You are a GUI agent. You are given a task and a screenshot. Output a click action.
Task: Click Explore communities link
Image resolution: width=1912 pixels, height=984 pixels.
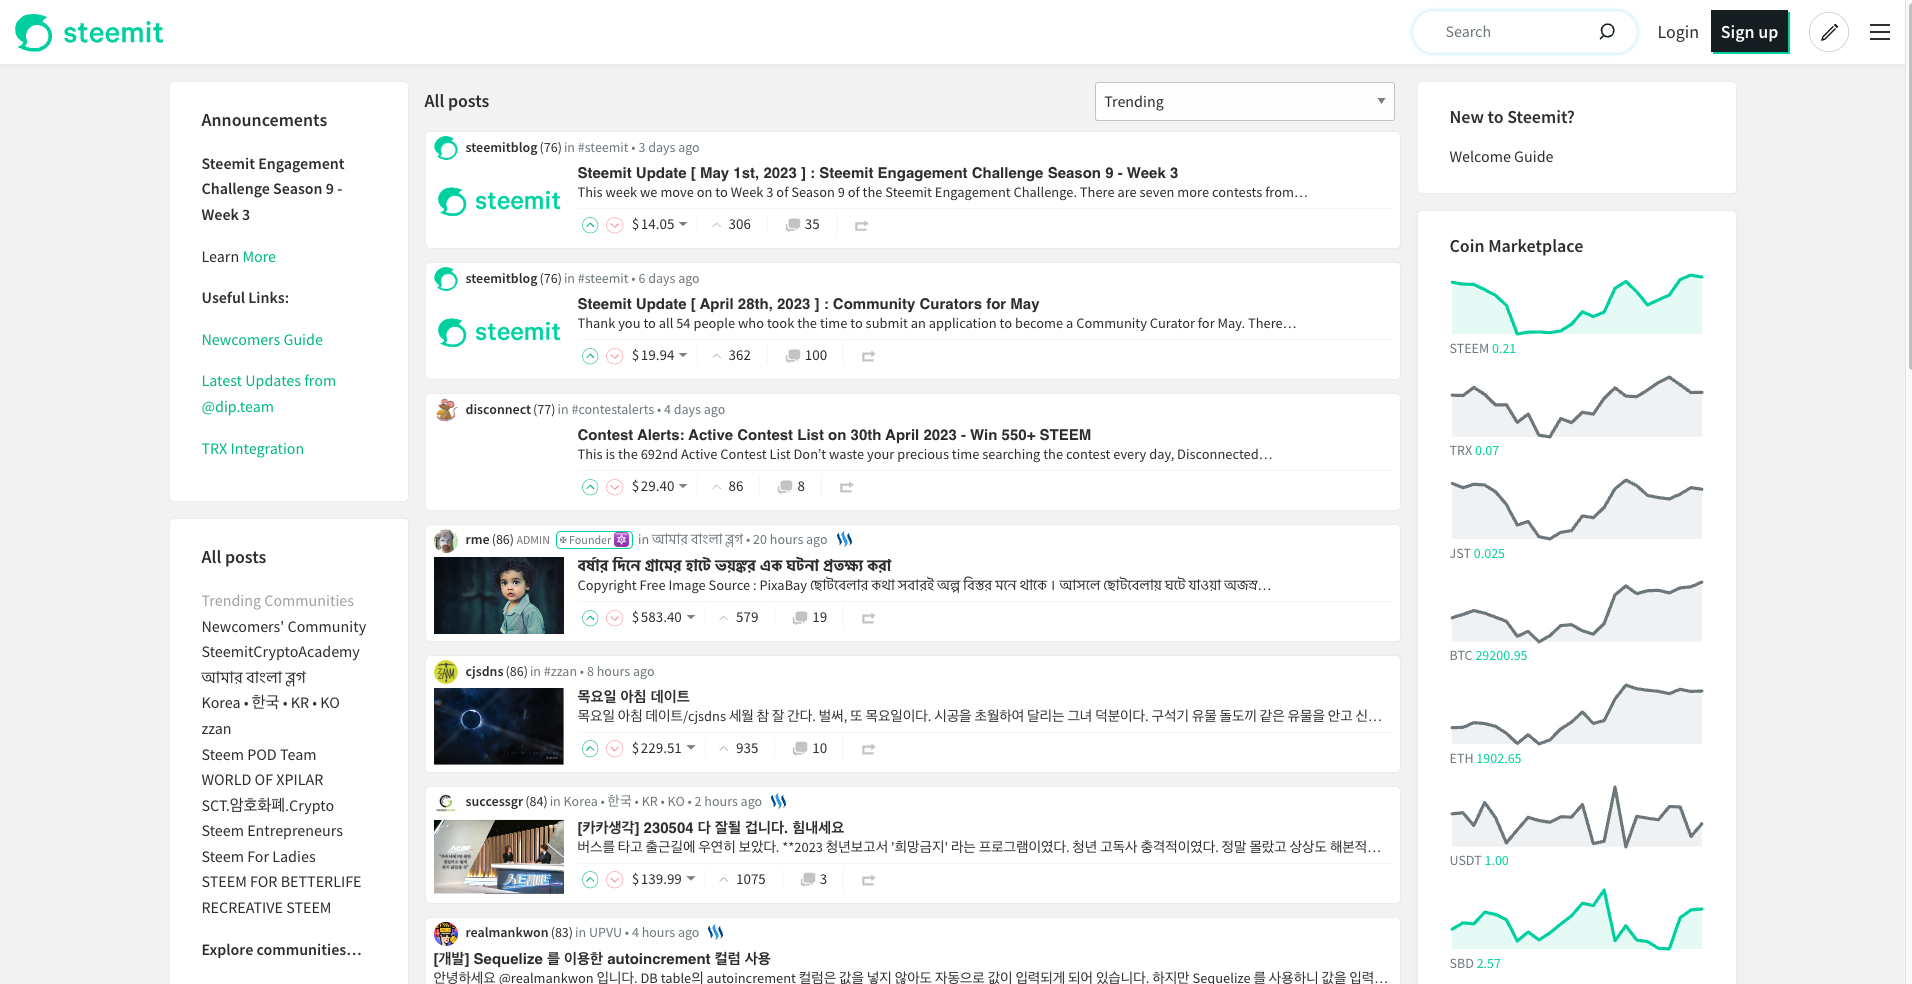[282, 950]
